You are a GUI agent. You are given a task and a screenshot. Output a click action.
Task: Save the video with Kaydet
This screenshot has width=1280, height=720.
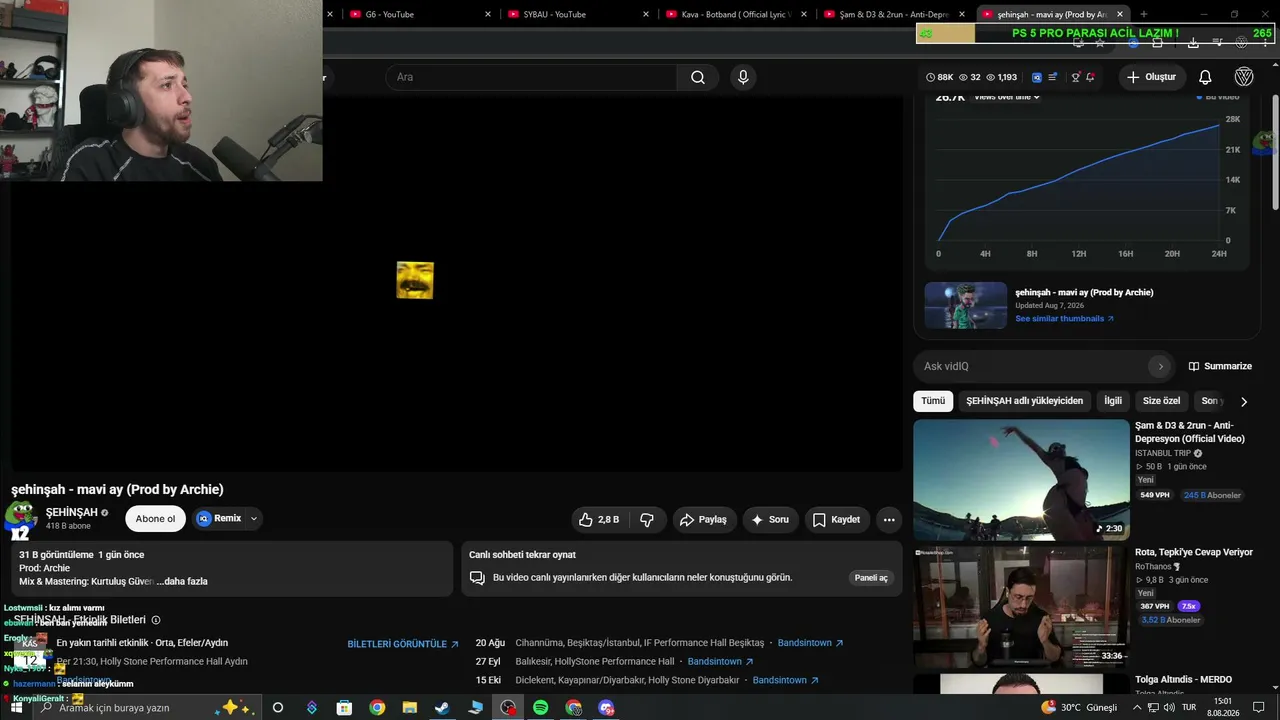pyautogui.click(x=837, y=520)
